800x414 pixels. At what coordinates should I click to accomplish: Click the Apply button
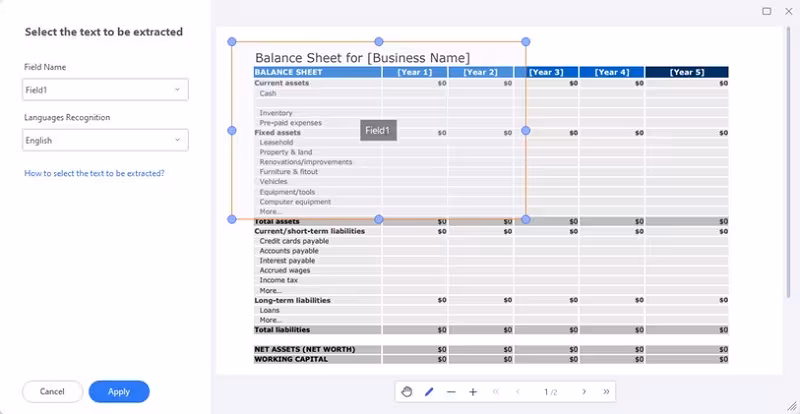pos(119,392)
